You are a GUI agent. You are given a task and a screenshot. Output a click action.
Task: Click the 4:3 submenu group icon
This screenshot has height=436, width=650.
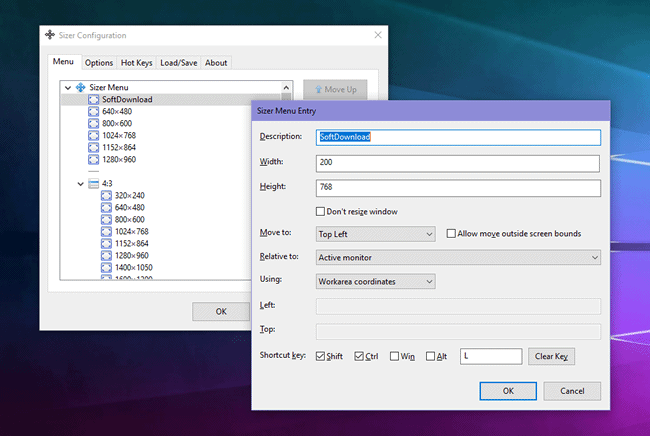point(93,184)
